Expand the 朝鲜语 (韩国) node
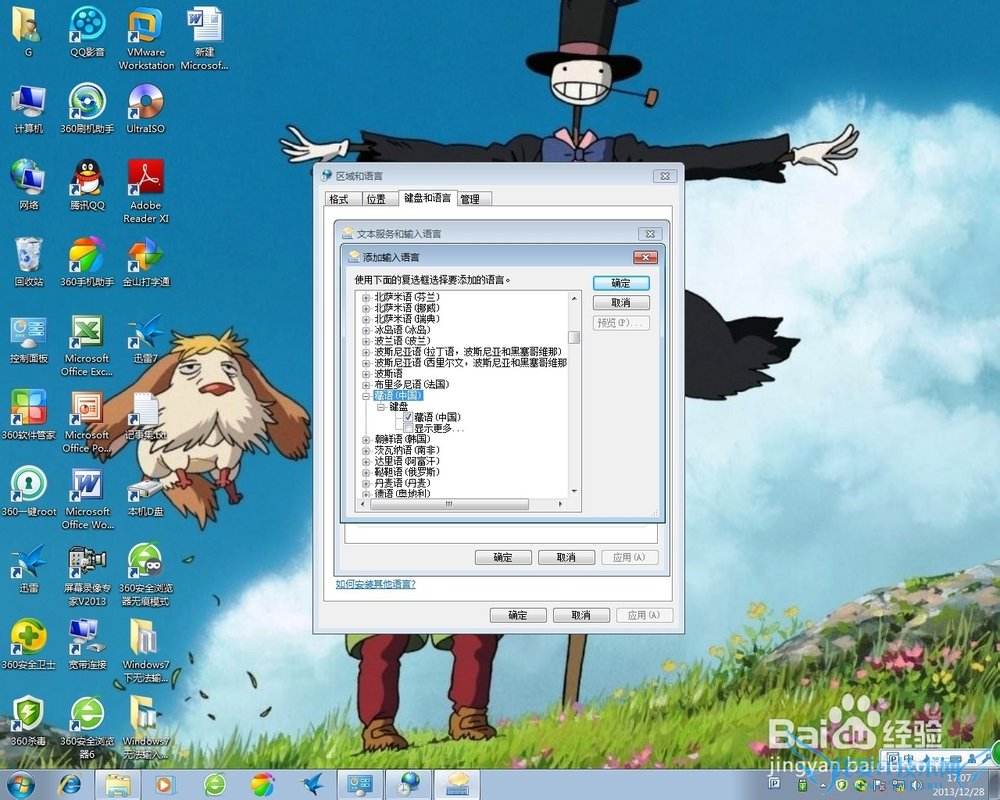The image size is (1000, 800). point(366,440)
